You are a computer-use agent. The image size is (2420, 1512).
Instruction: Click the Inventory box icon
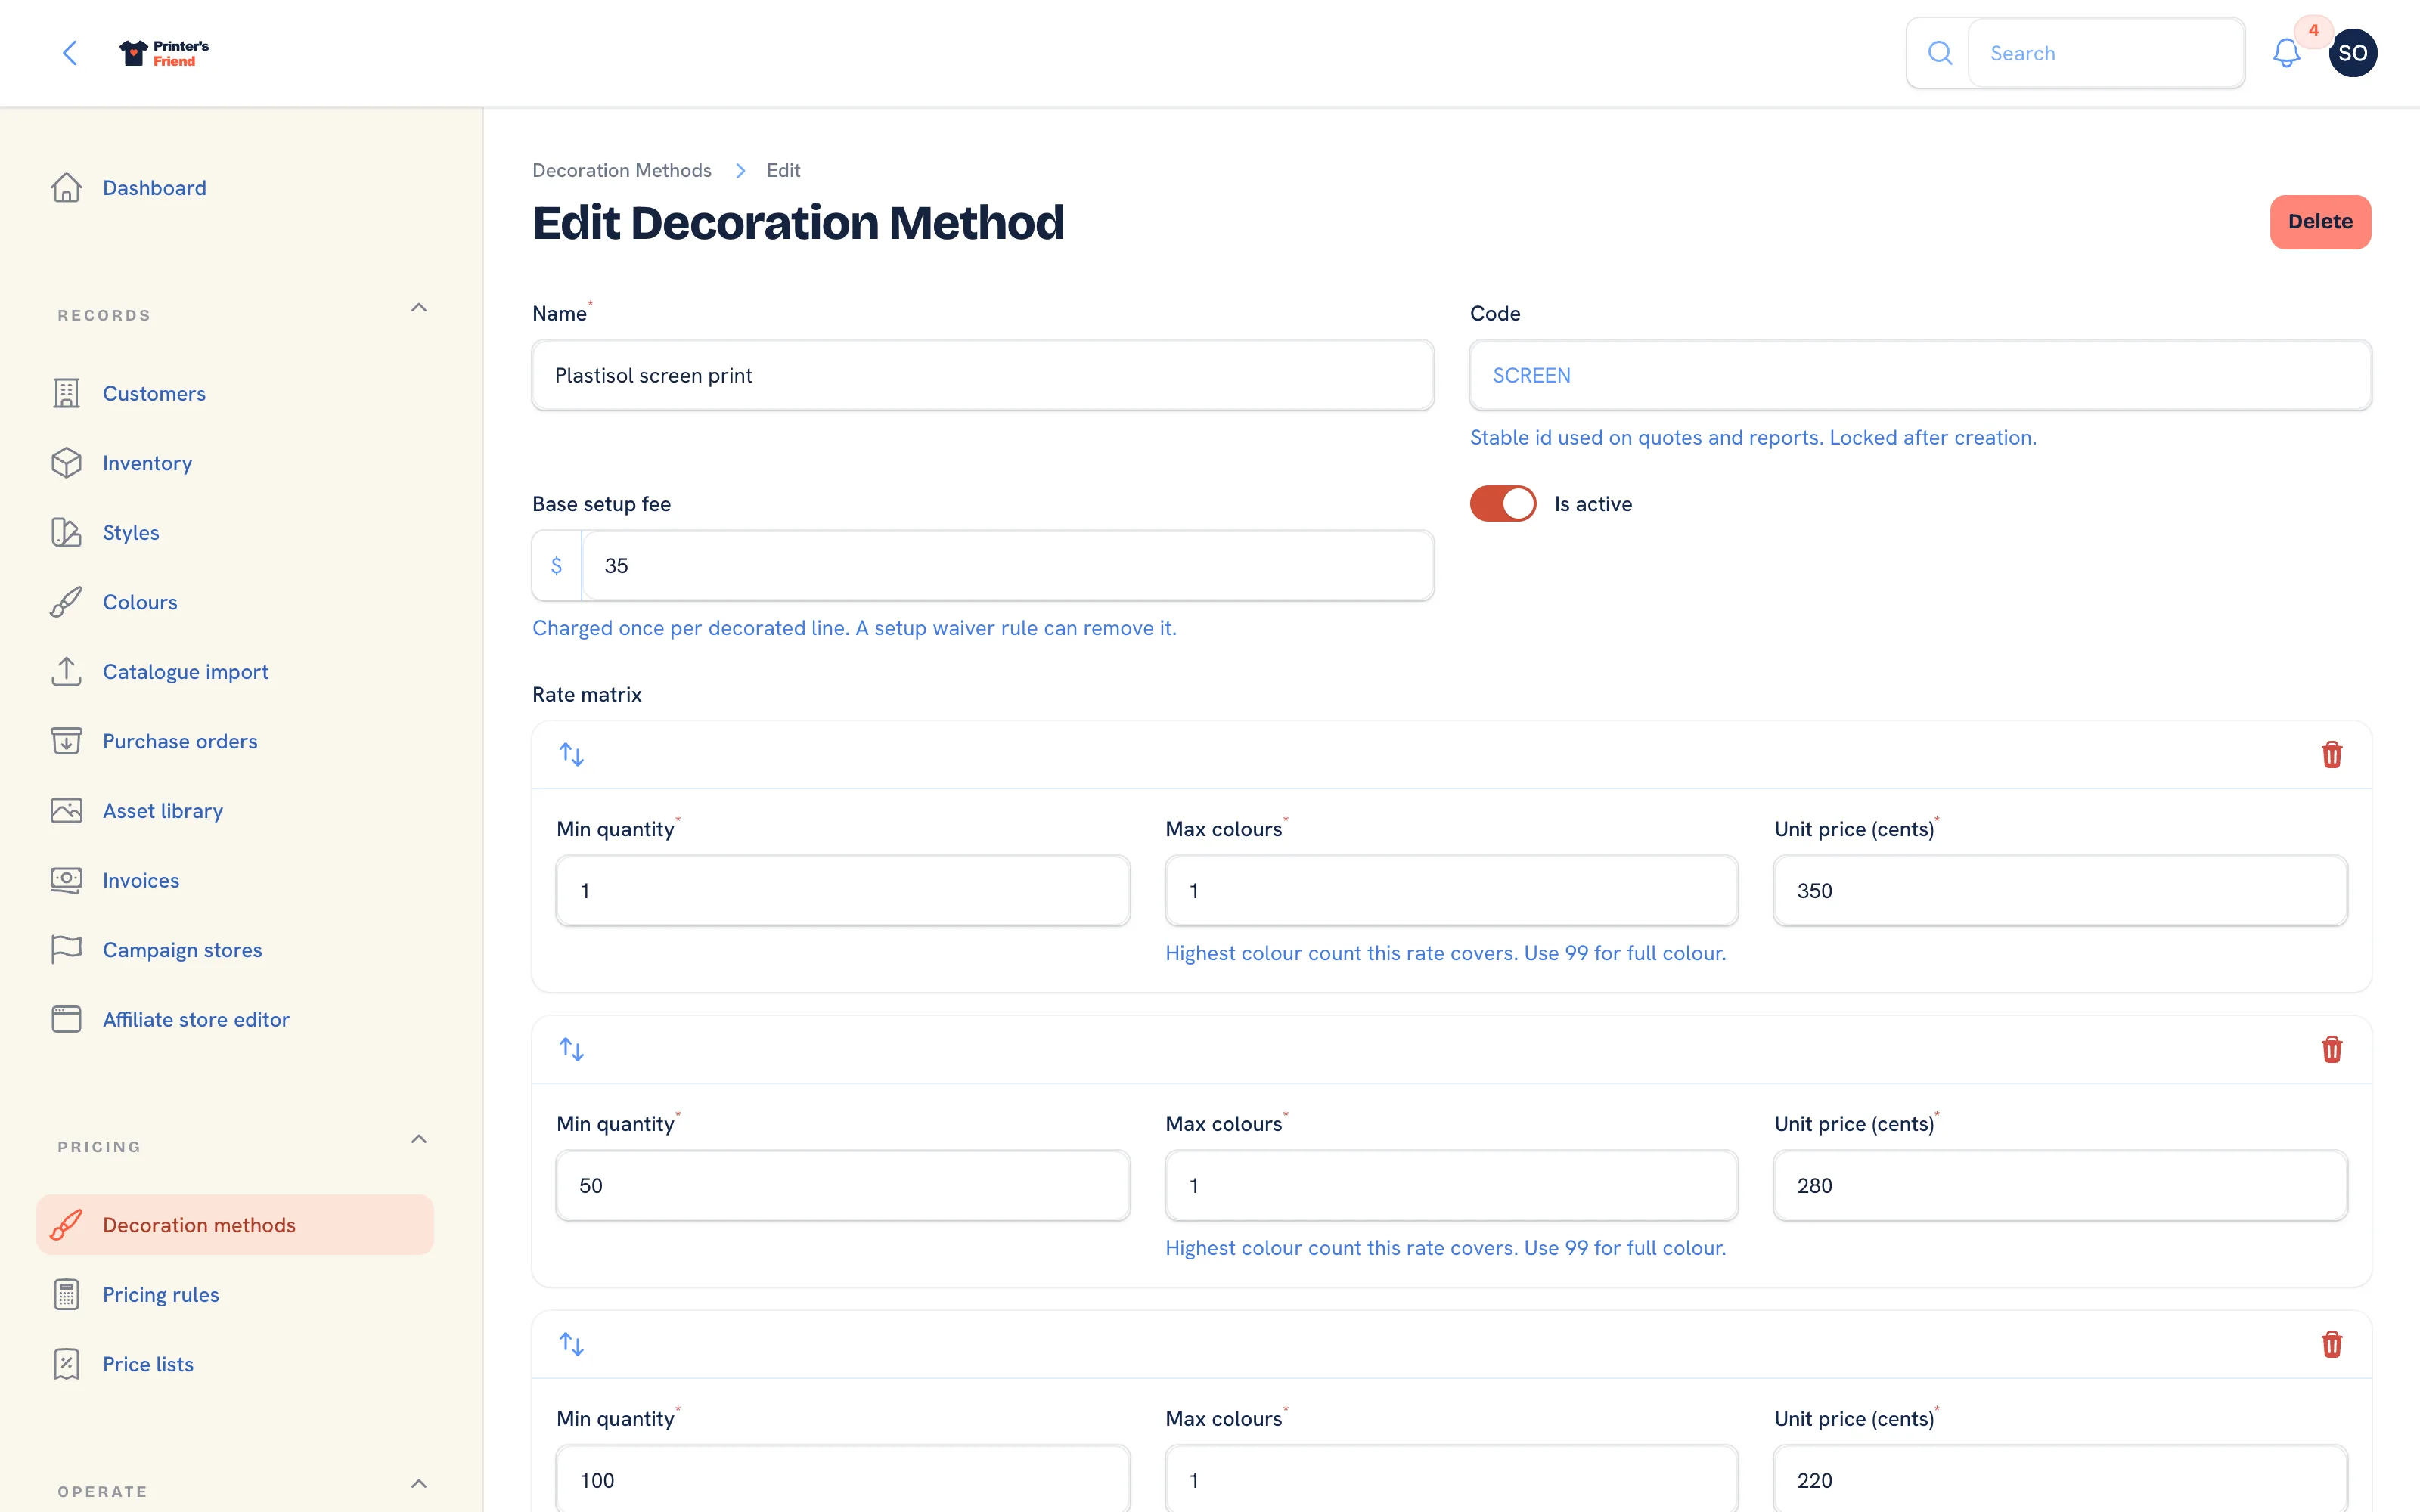[66, 463]
